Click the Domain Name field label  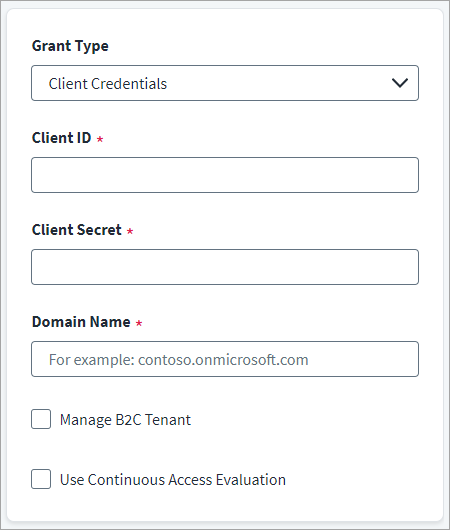click(81, 322)
